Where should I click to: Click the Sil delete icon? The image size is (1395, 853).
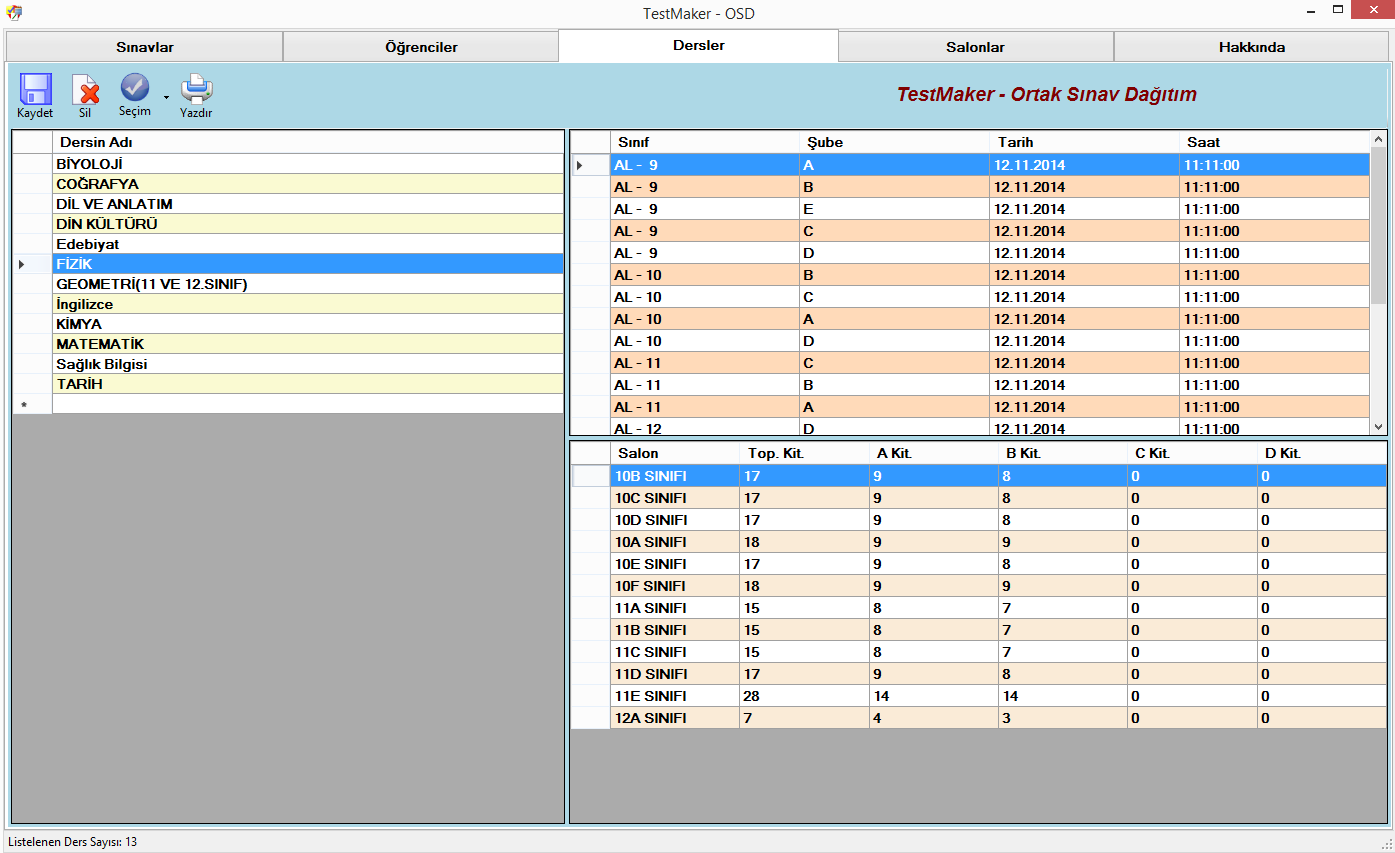coord(86,90)
